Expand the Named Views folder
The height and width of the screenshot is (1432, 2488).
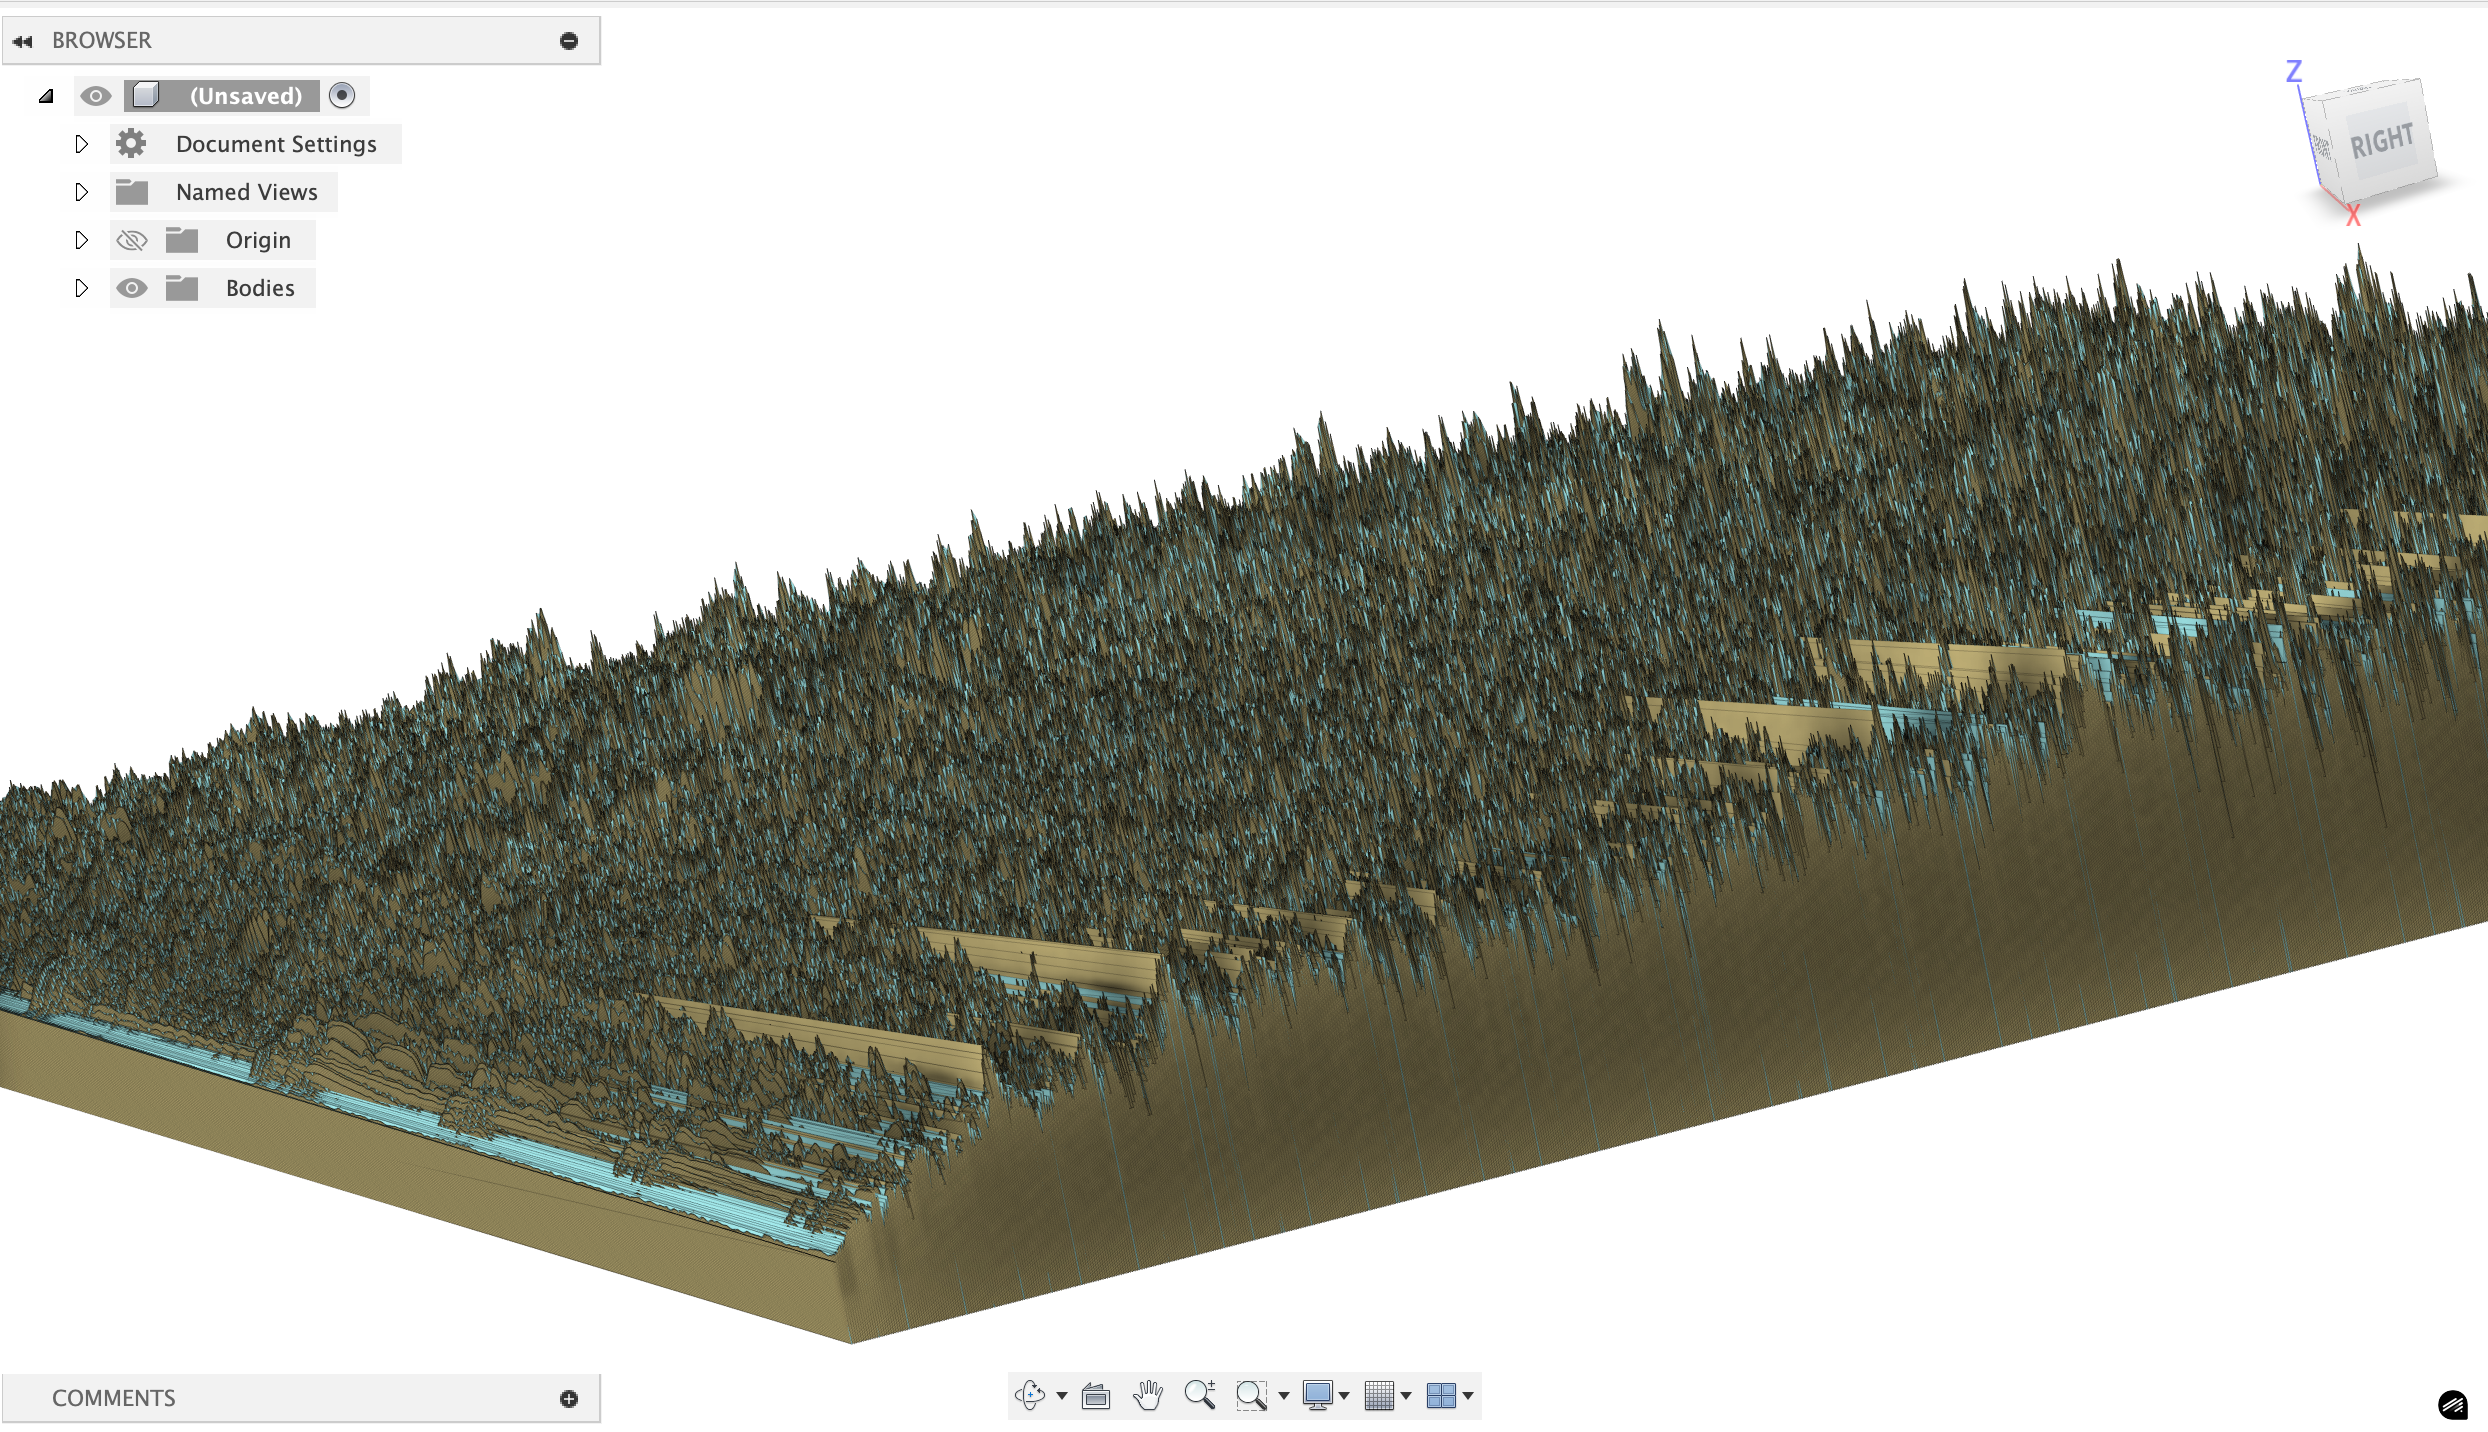[81, 192]
